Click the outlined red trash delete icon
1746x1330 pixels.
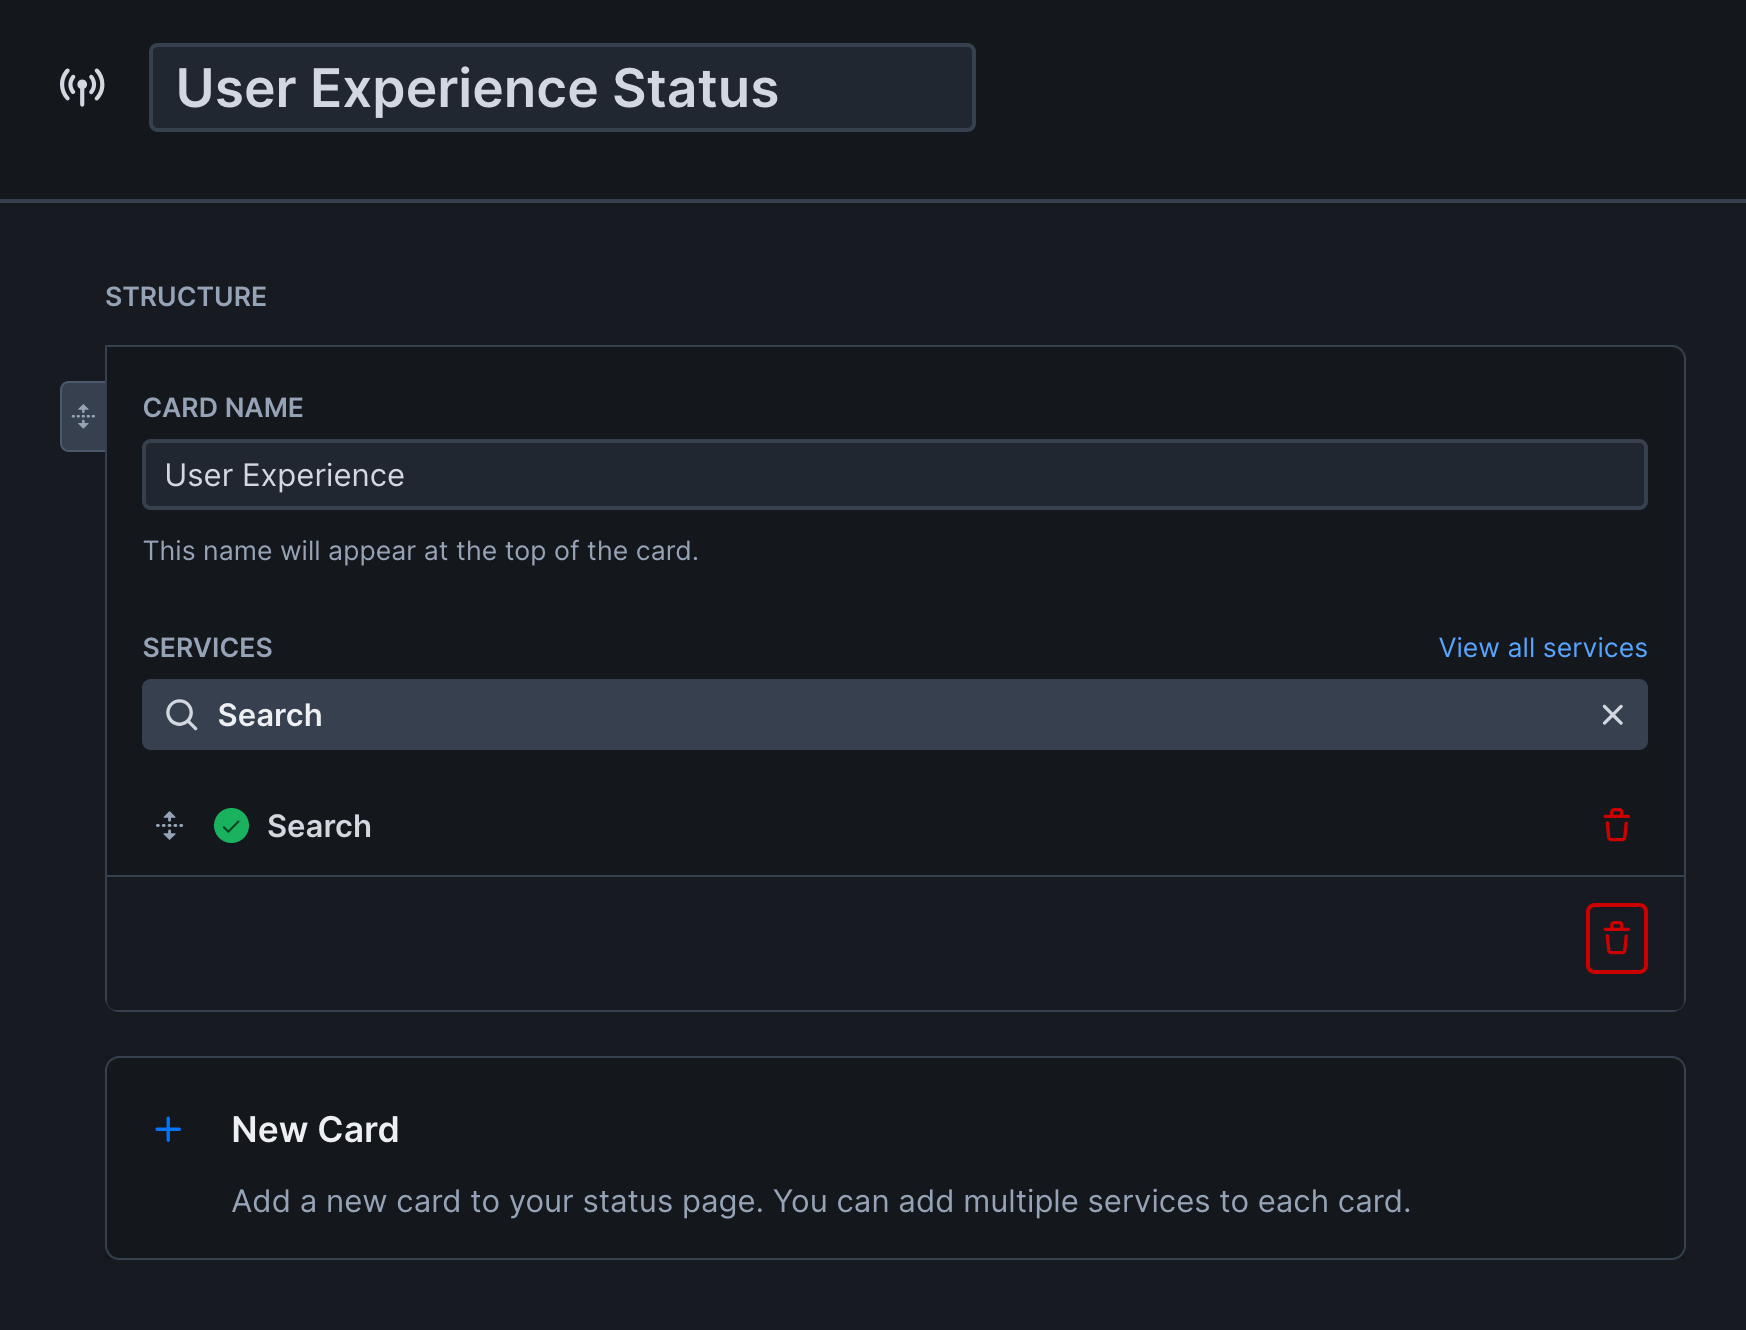pos(1616,938)
